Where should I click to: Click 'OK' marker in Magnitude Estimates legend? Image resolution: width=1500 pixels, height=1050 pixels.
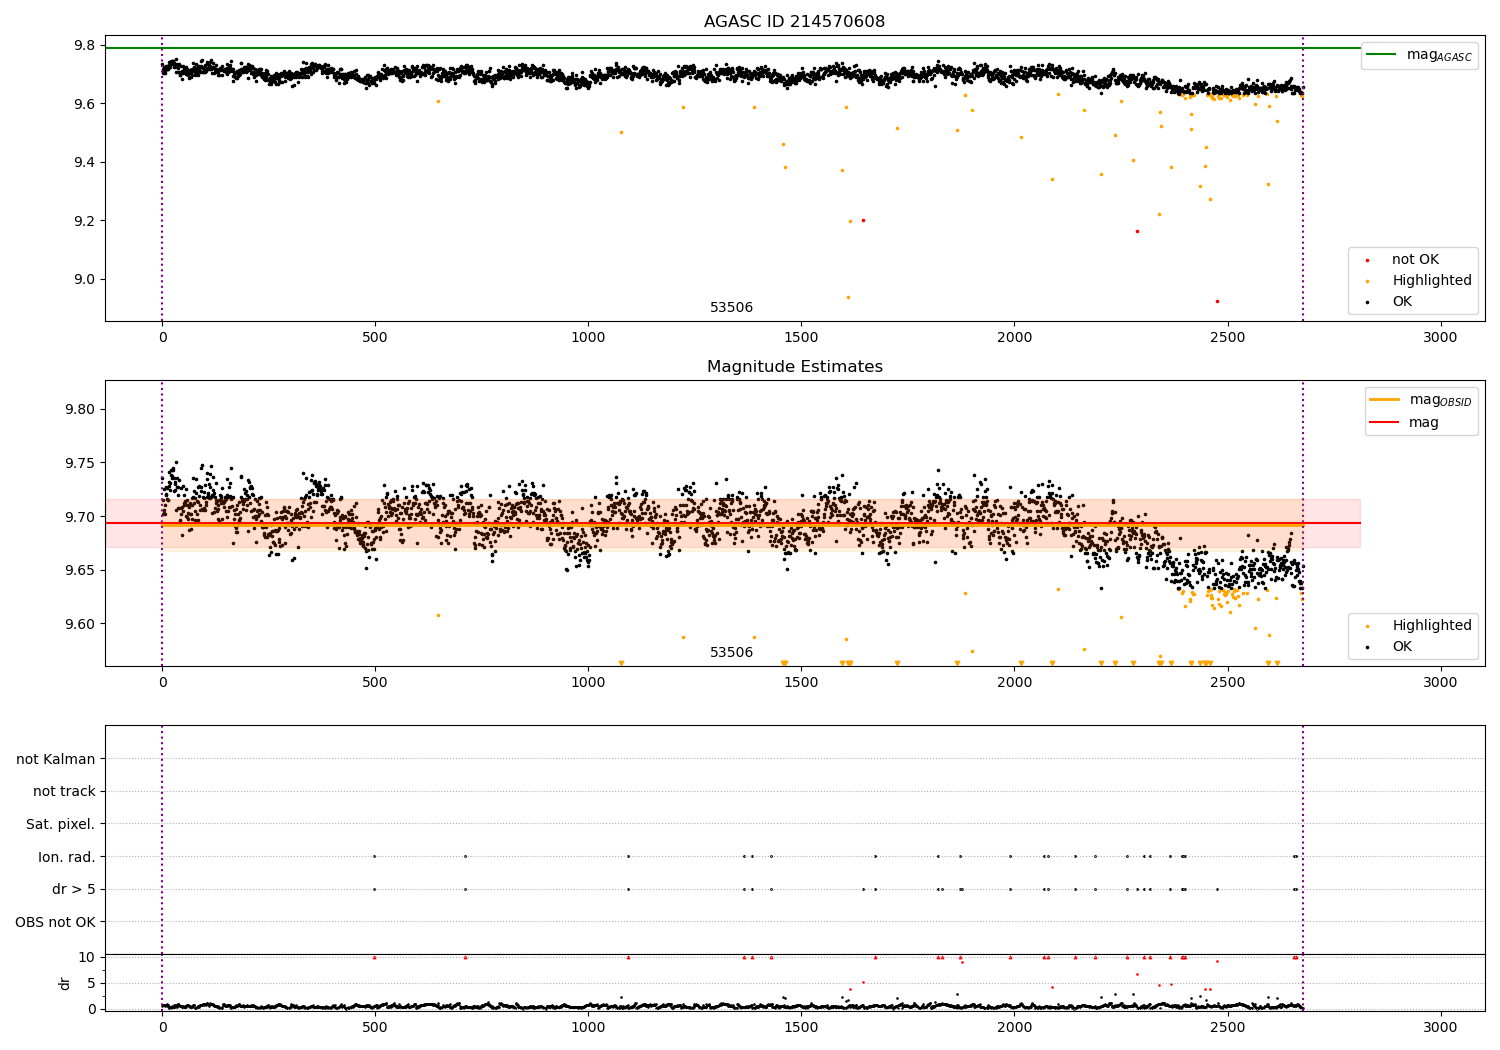1367,647
